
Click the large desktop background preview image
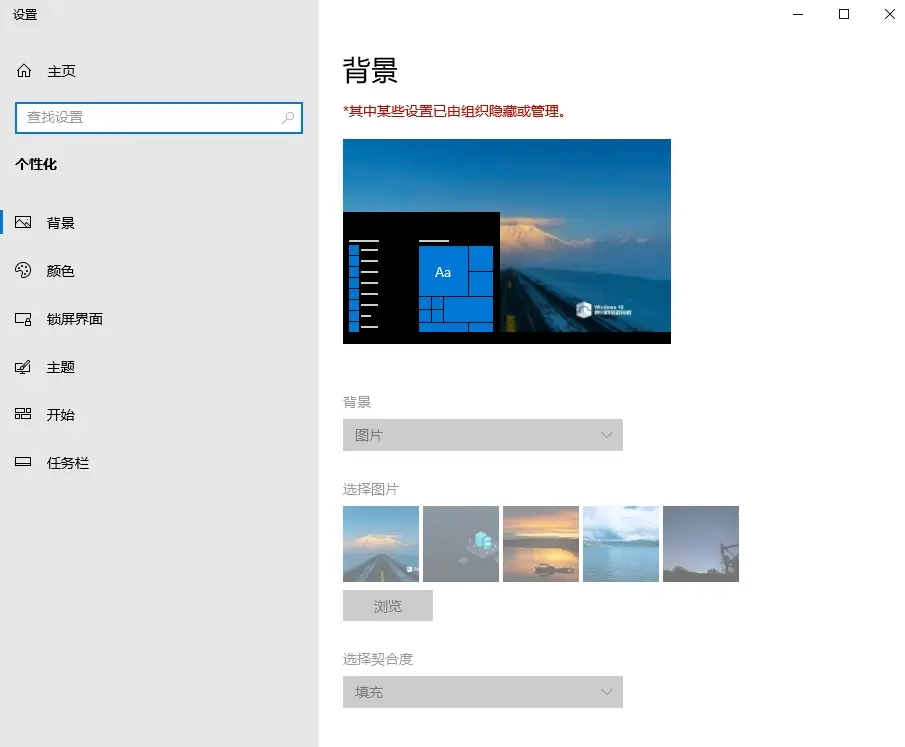click(506, 241)
